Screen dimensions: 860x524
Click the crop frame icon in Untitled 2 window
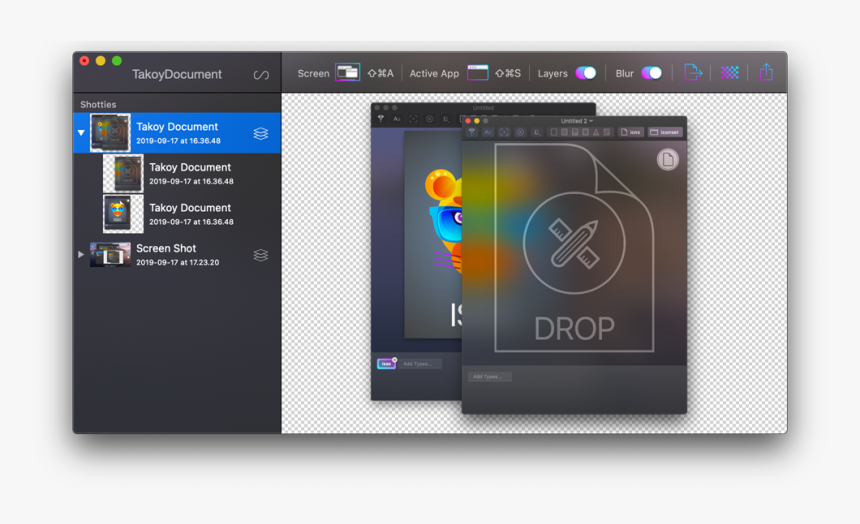[504, 132]
